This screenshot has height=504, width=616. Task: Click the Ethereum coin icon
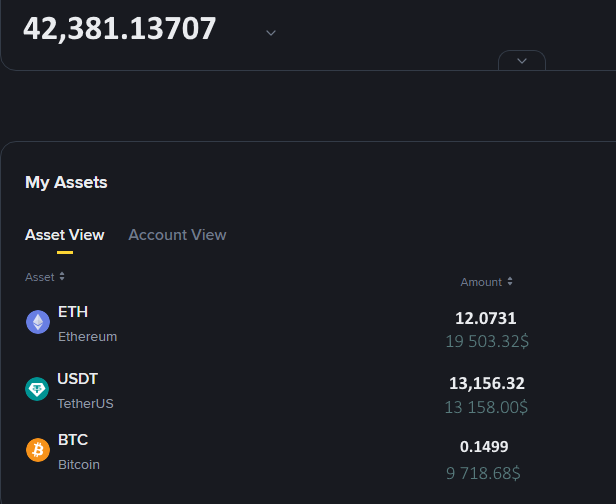[x=38, y=322]
